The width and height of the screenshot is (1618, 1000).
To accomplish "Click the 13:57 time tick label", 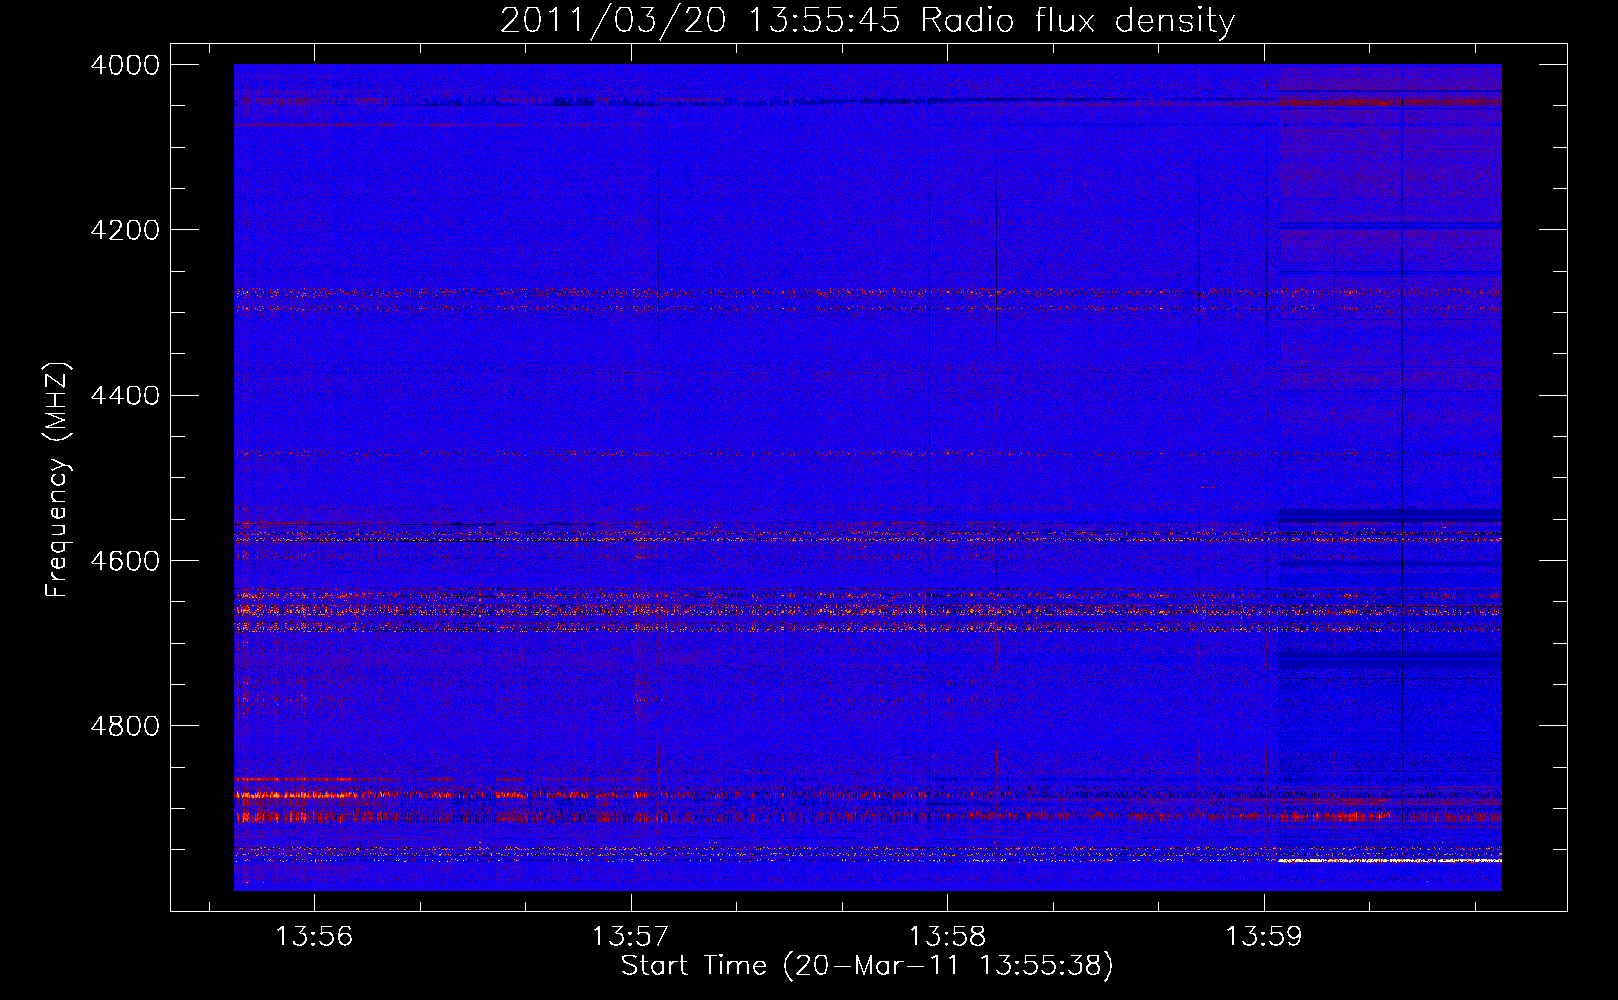I will click(631, 937).
